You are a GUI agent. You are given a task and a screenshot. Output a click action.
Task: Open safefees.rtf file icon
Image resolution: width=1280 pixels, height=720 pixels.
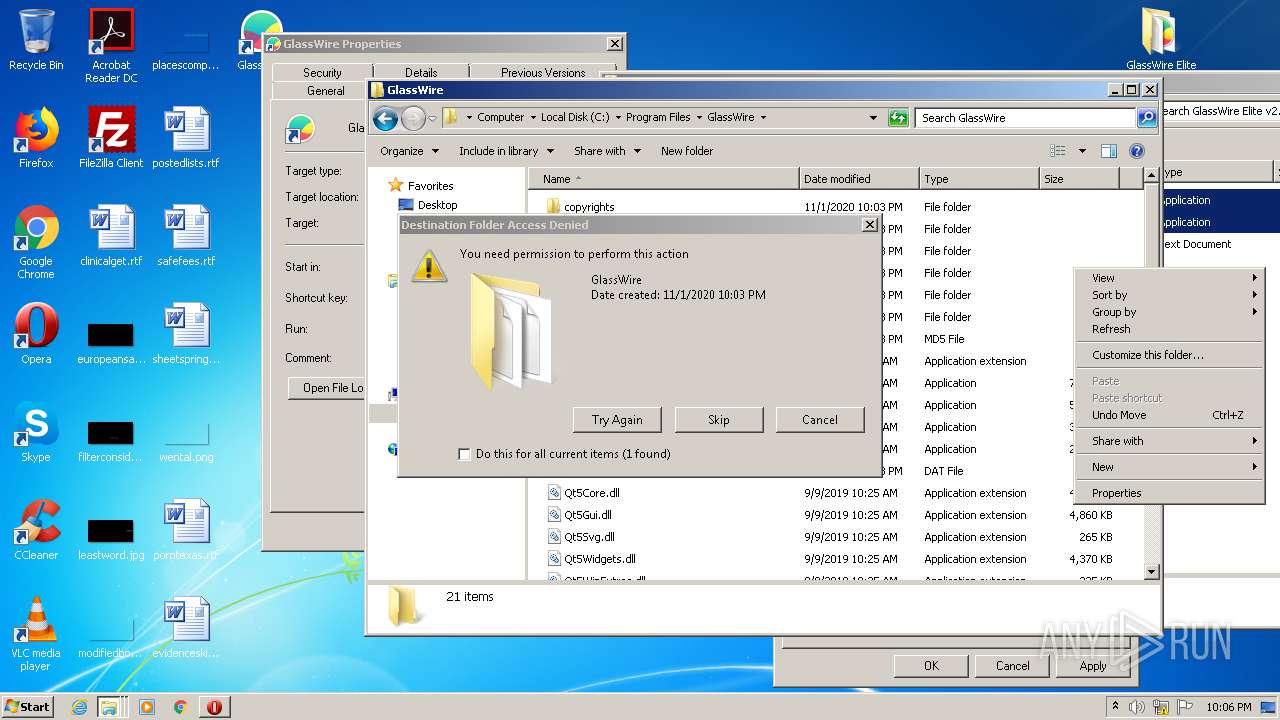pyautogui.click(x=186, y=236)
